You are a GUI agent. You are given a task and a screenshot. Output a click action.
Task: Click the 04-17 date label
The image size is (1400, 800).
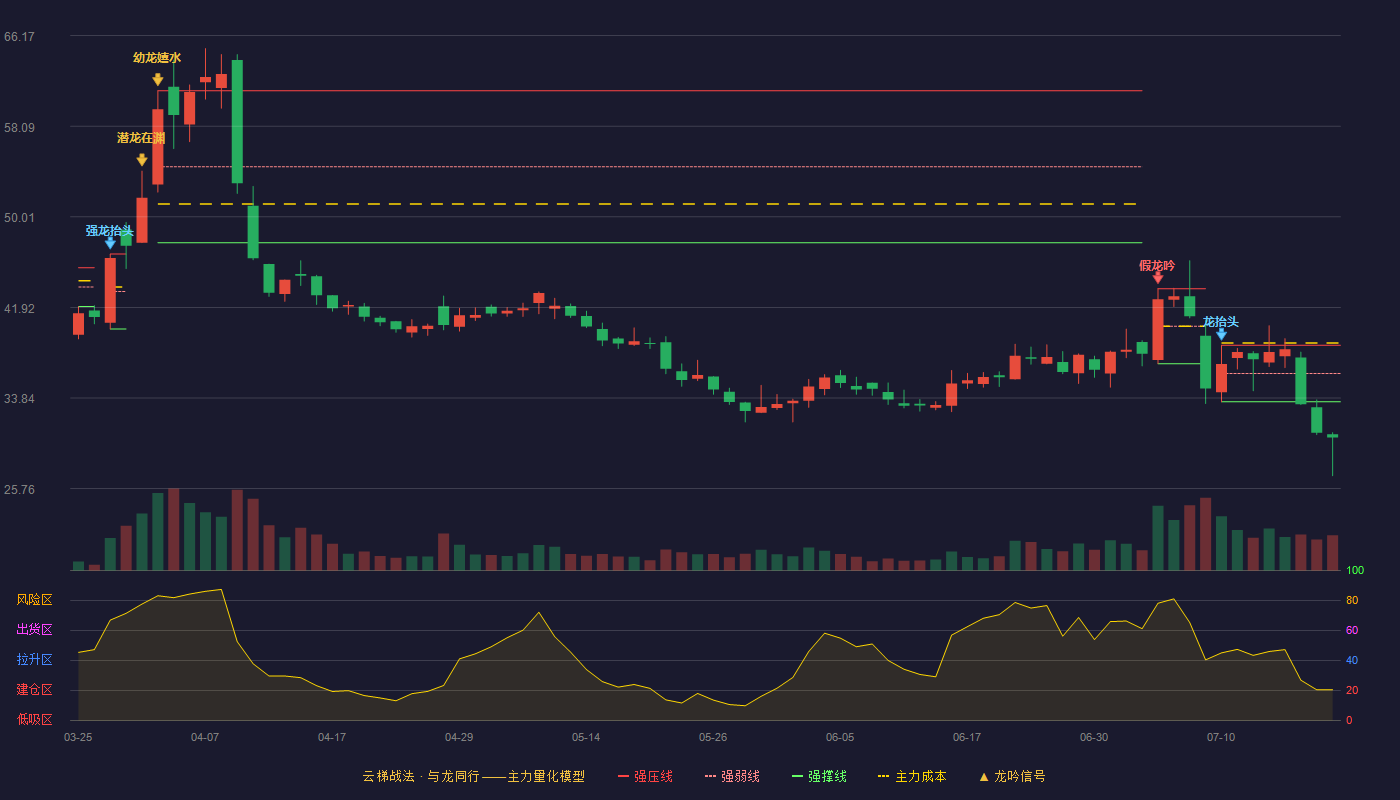[x=332, y=737]
